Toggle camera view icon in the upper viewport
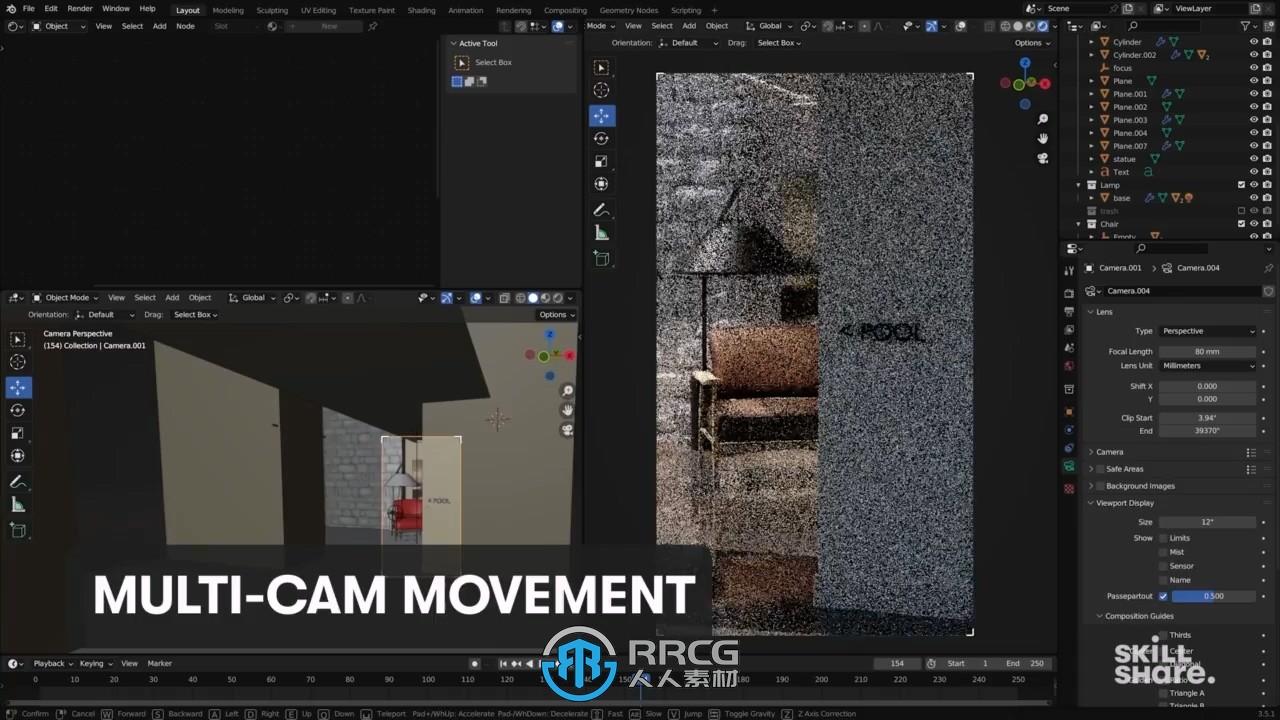This screenshot has height=720, width=1280. (x=1042, y=158)
